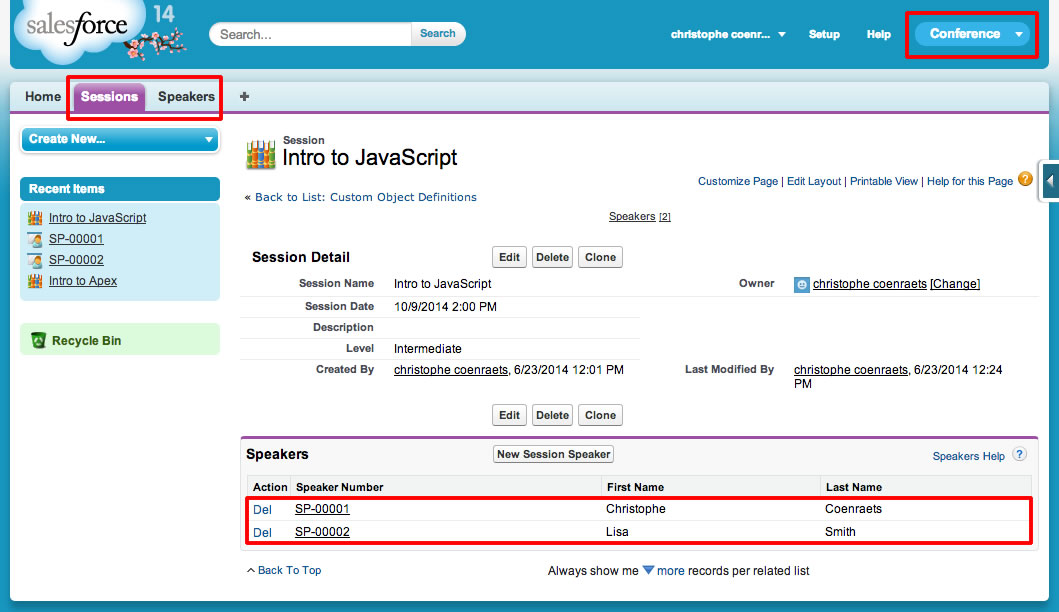Open the christophe coenr... user menu
1059x612 pixels.
[x=728, y=34]
